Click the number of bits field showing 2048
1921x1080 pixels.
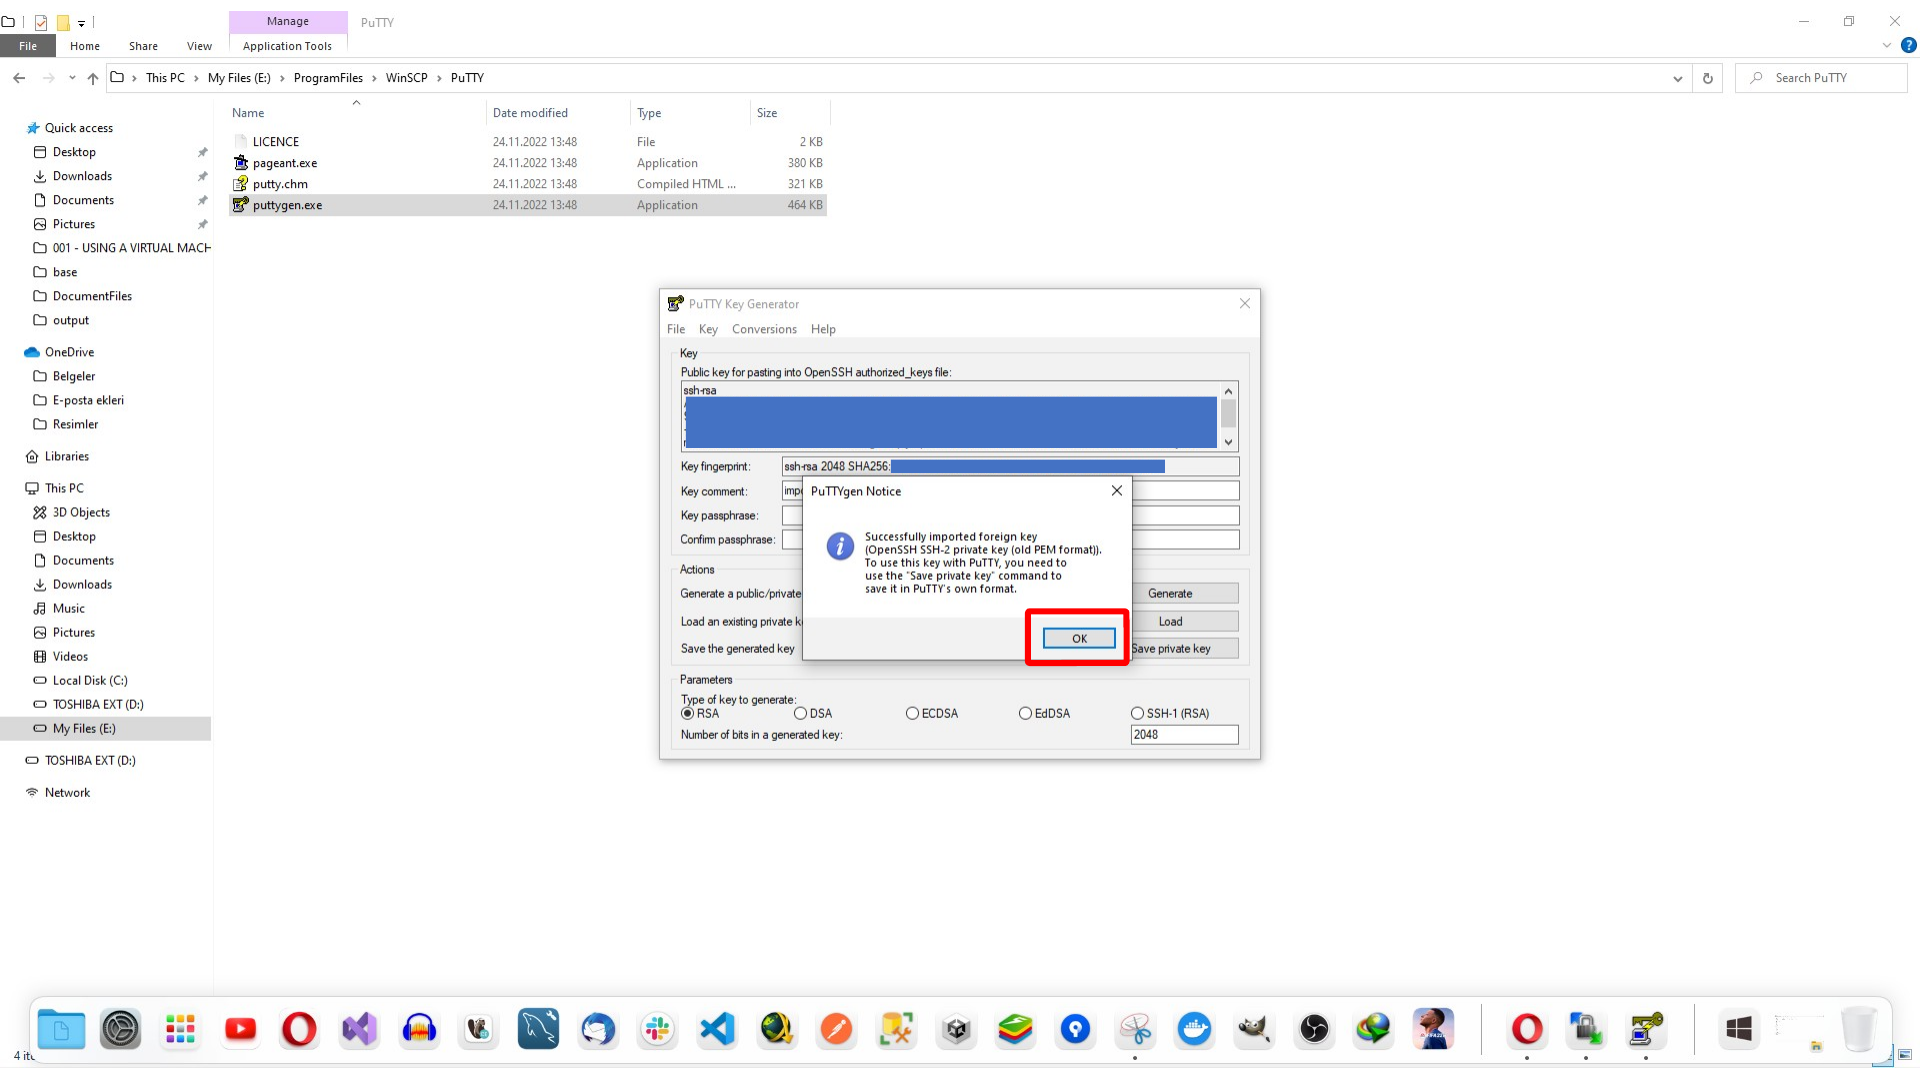tap(1184, 735)
